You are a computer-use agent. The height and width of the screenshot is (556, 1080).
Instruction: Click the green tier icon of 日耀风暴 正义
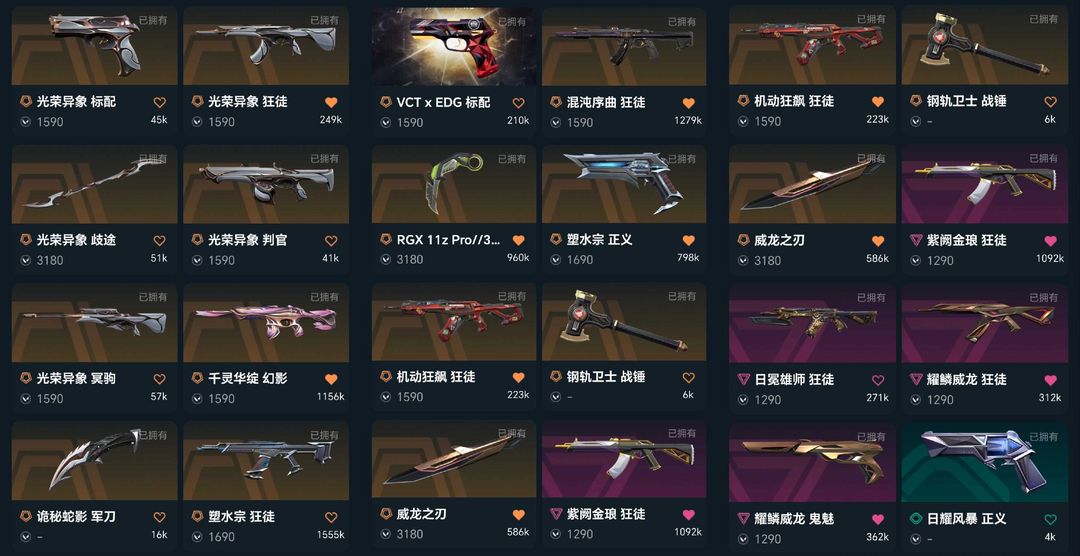[x=915, y=519]
